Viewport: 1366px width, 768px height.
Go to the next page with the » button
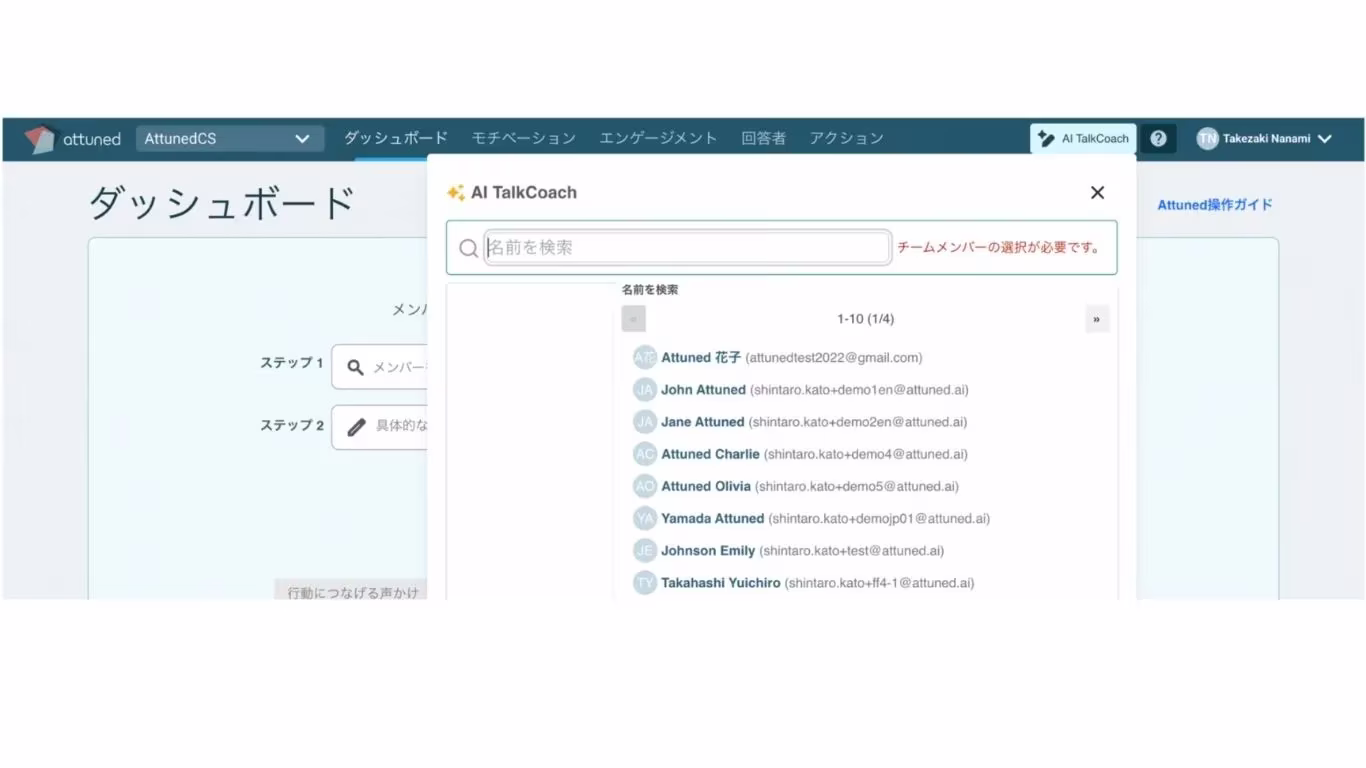tap(1096, 318)
